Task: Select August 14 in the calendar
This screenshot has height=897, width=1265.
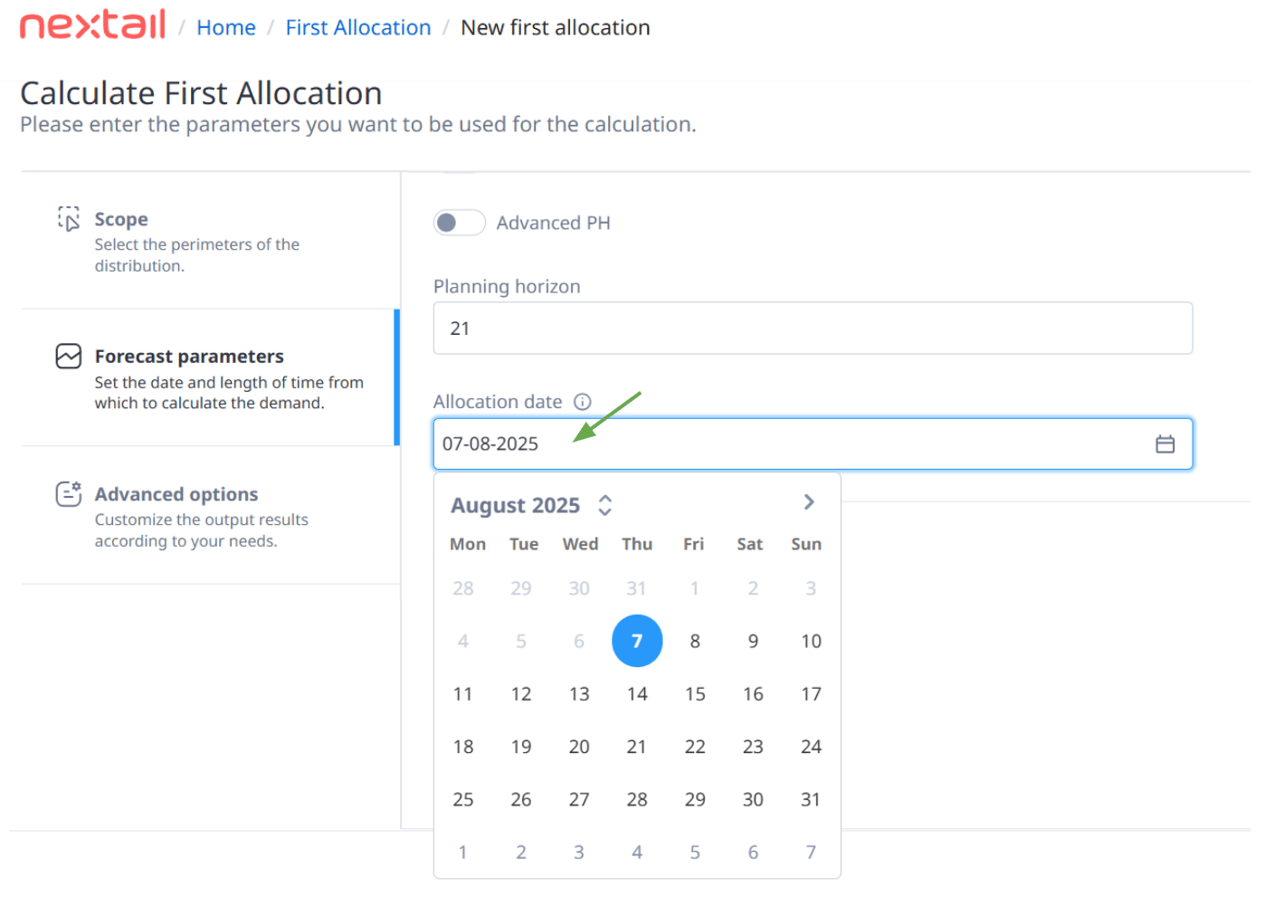Action: 637,694
